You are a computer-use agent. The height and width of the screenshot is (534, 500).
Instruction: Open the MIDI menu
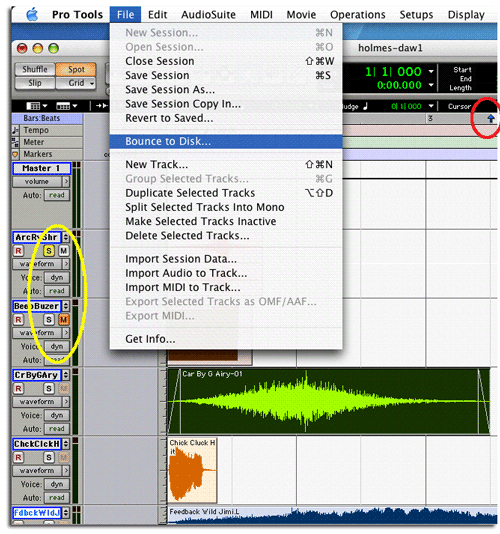261,15
